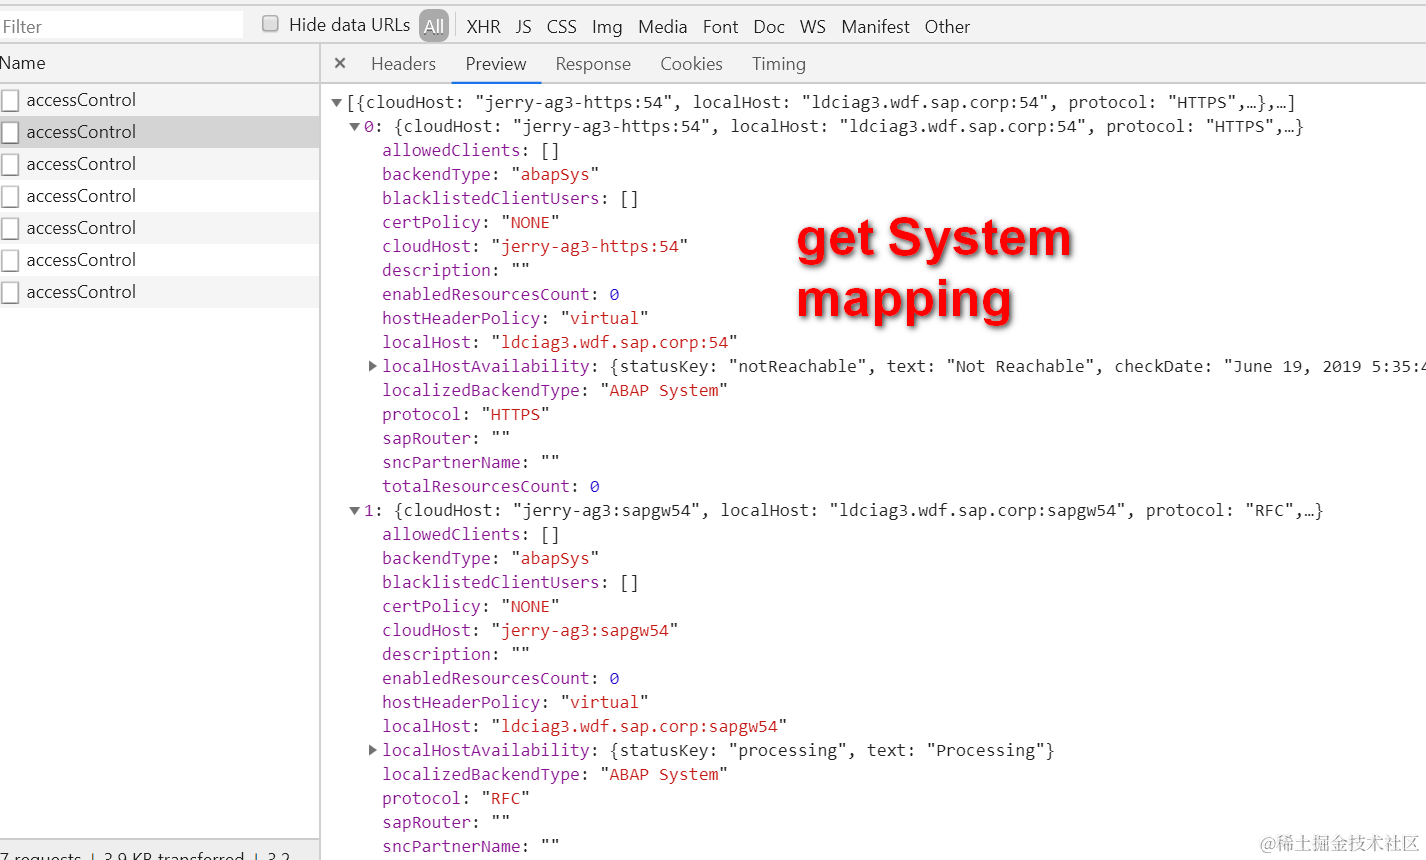Click first blacklistedClientUsers property line

(510, 198)
